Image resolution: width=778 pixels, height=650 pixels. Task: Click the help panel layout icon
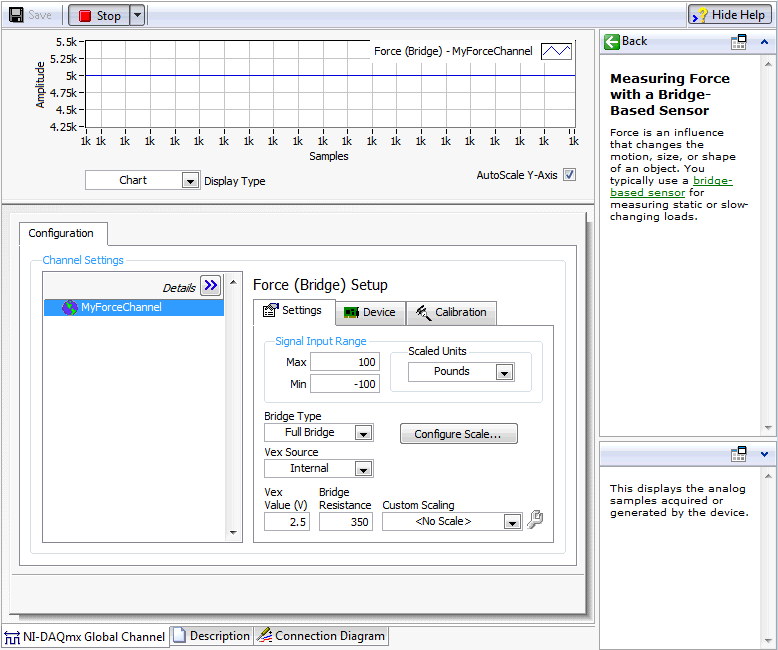tap(739, 42)
